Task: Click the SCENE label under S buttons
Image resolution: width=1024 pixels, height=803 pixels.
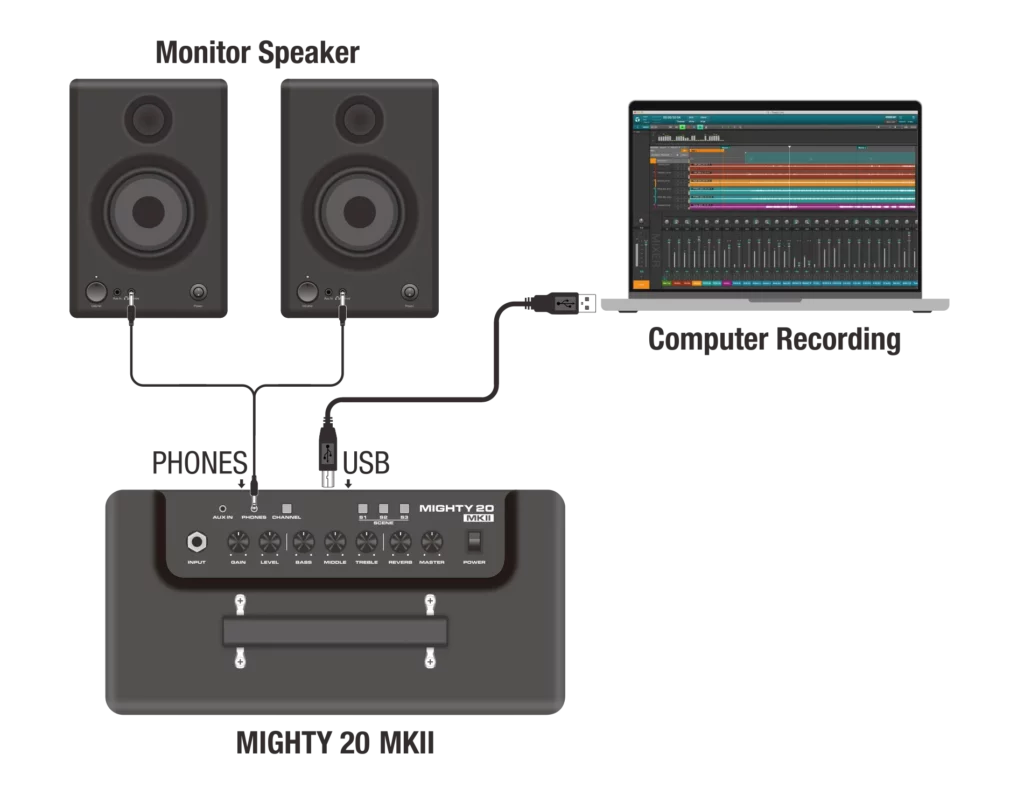Action: click(383, 523)
